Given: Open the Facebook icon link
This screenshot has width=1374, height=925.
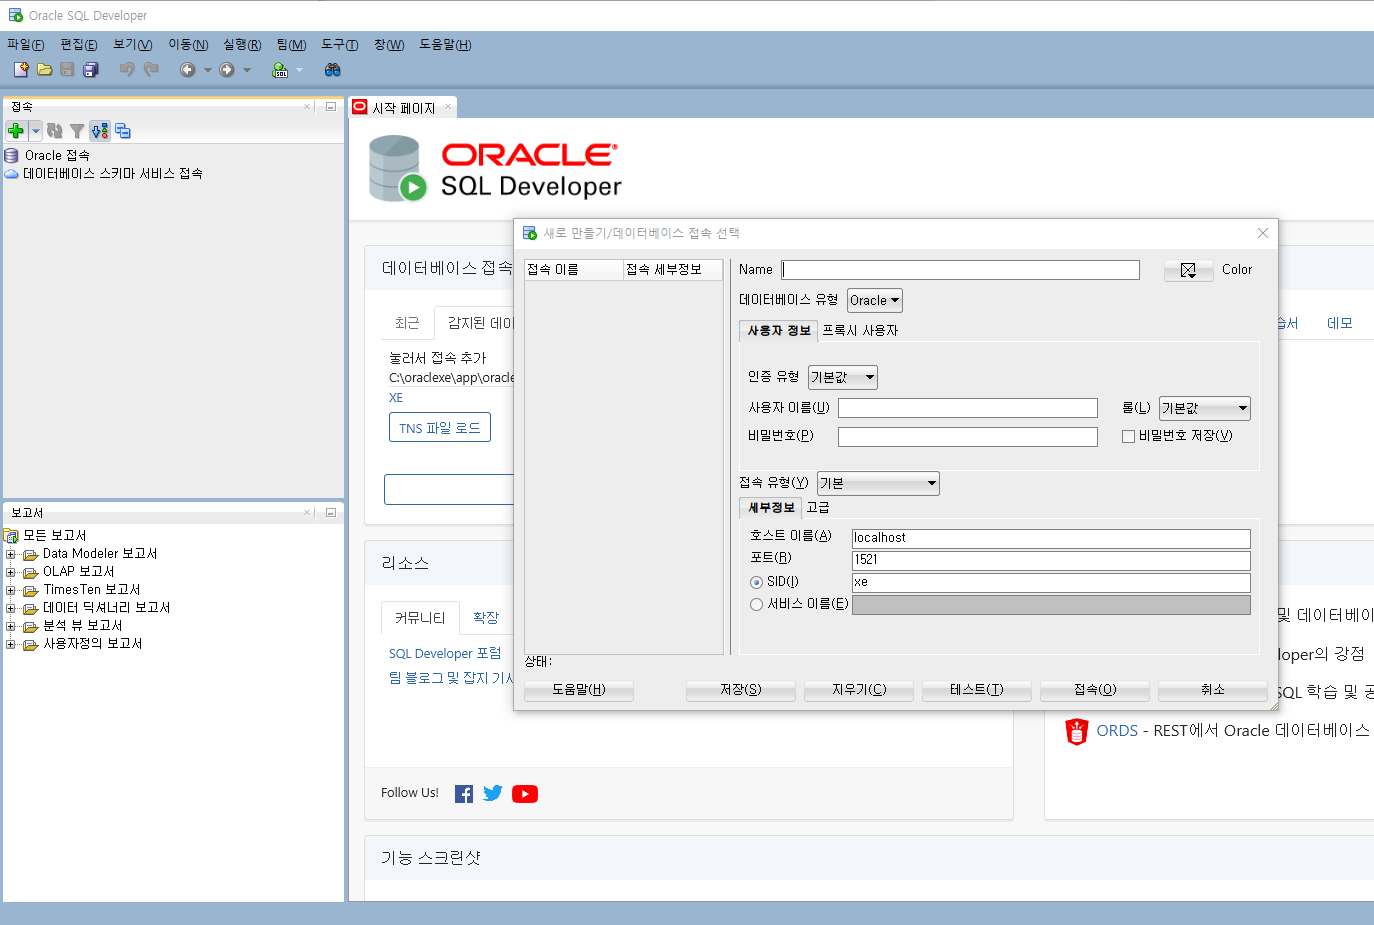Looking at the screenshot, I should click(464, 794).
